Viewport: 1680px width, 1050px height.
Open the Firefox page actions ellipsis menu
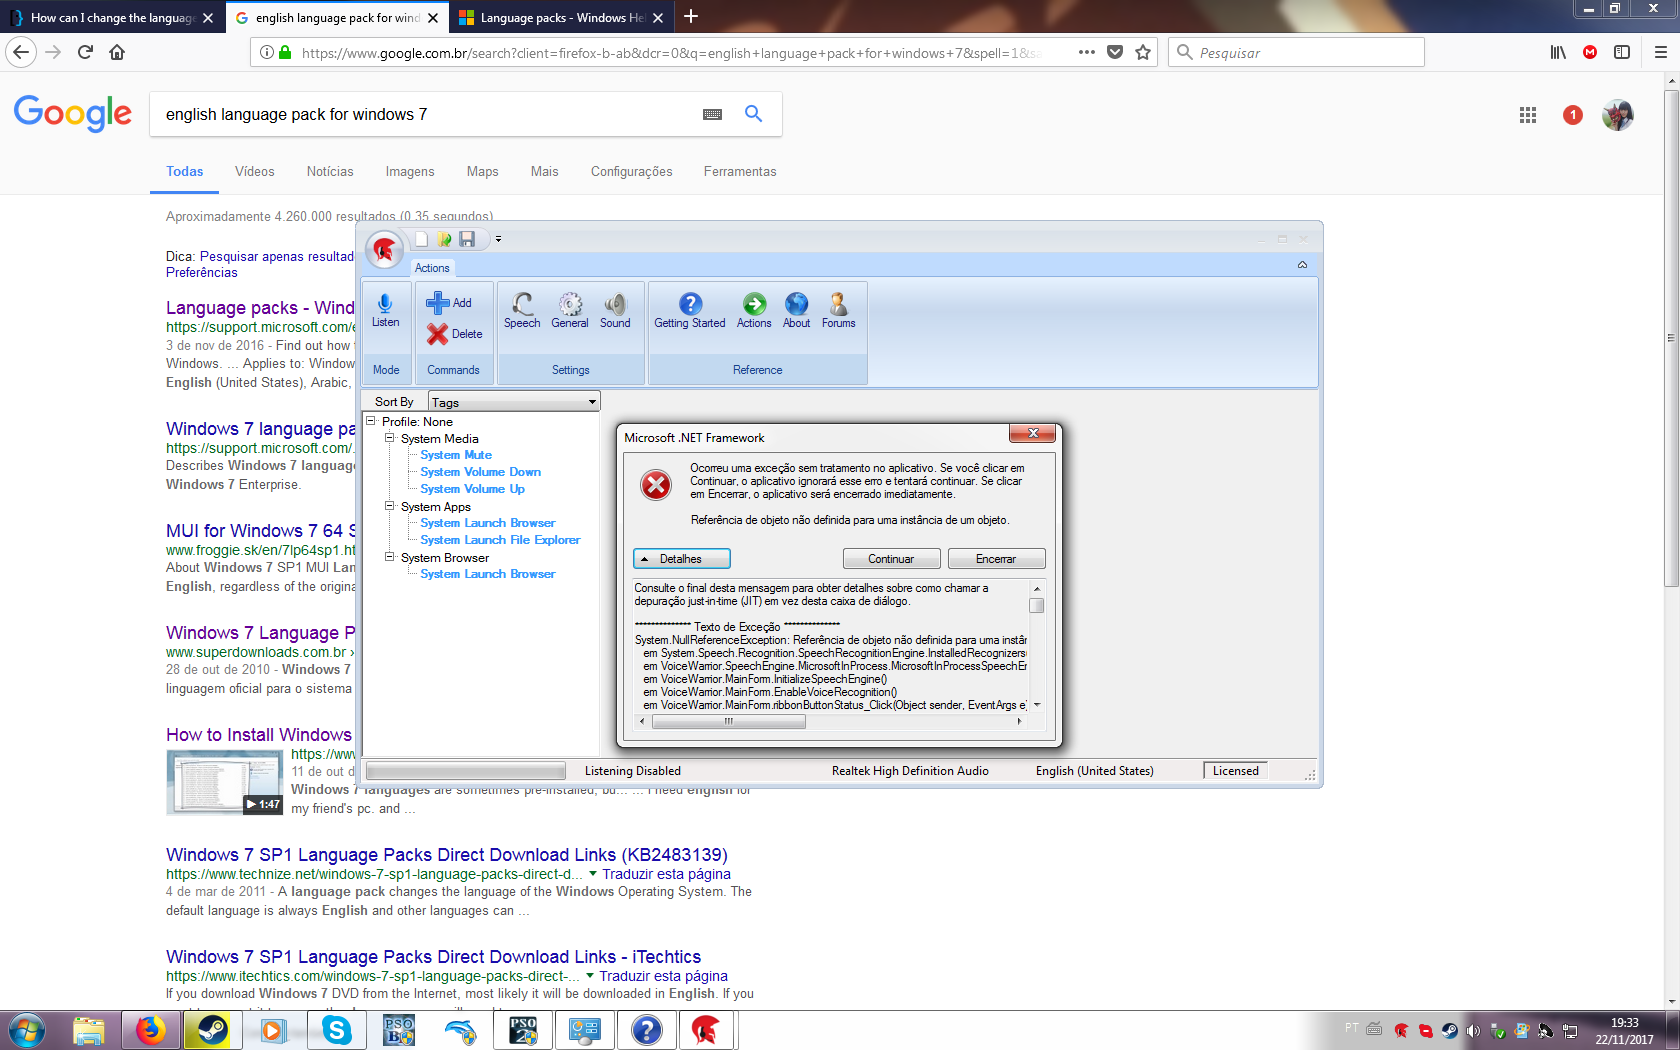click(1087, 52)
